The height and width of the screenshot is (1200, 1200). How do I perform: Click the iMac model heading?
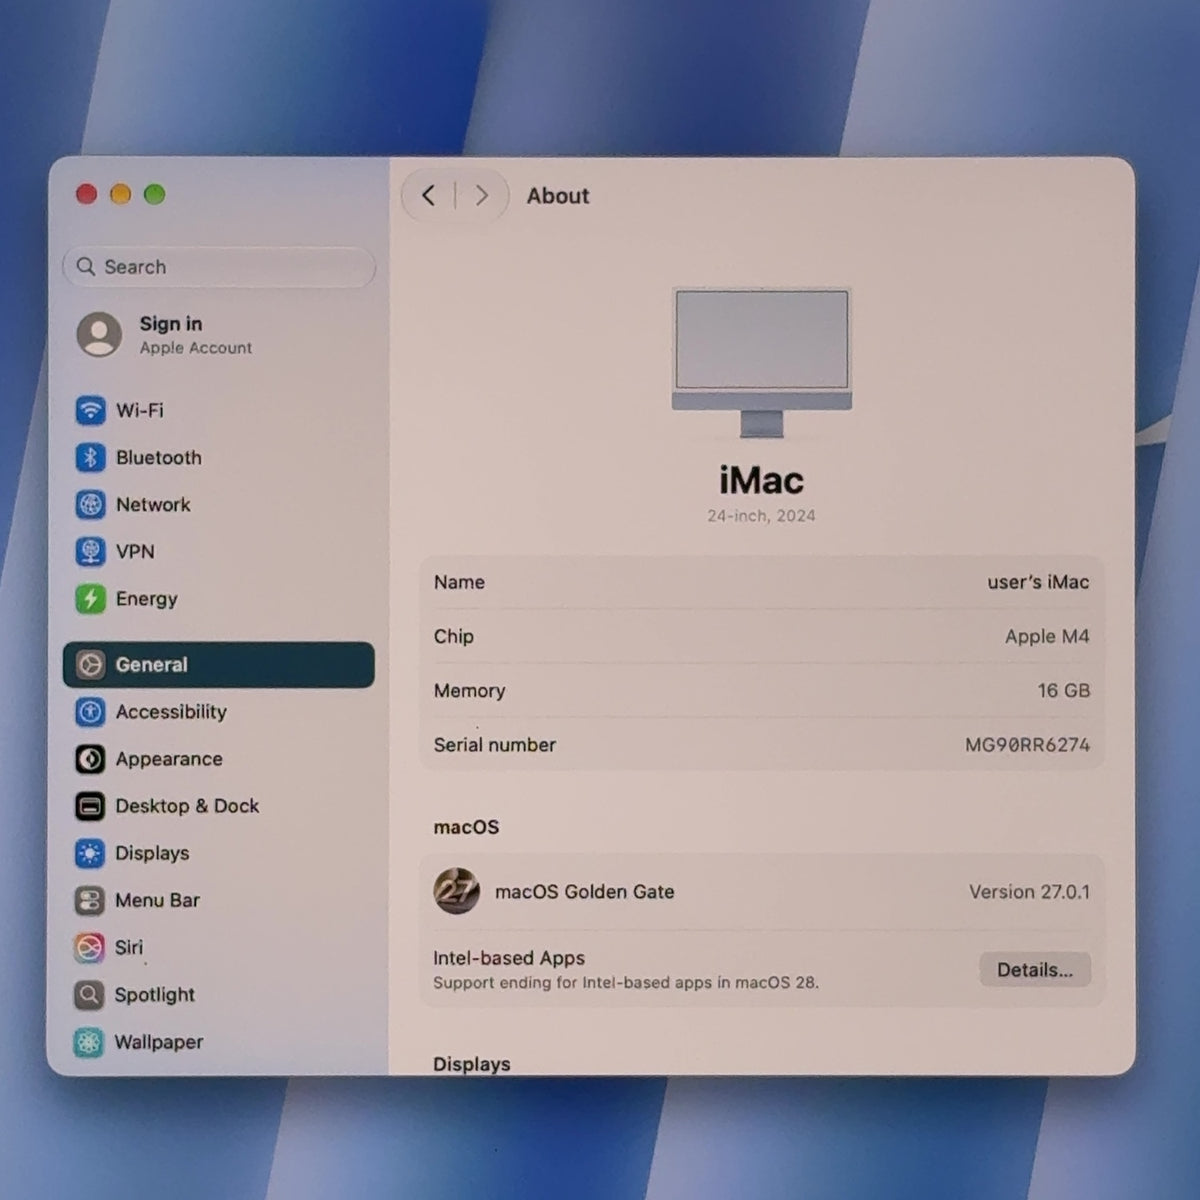pyautogui.click(x=761, y=480)
